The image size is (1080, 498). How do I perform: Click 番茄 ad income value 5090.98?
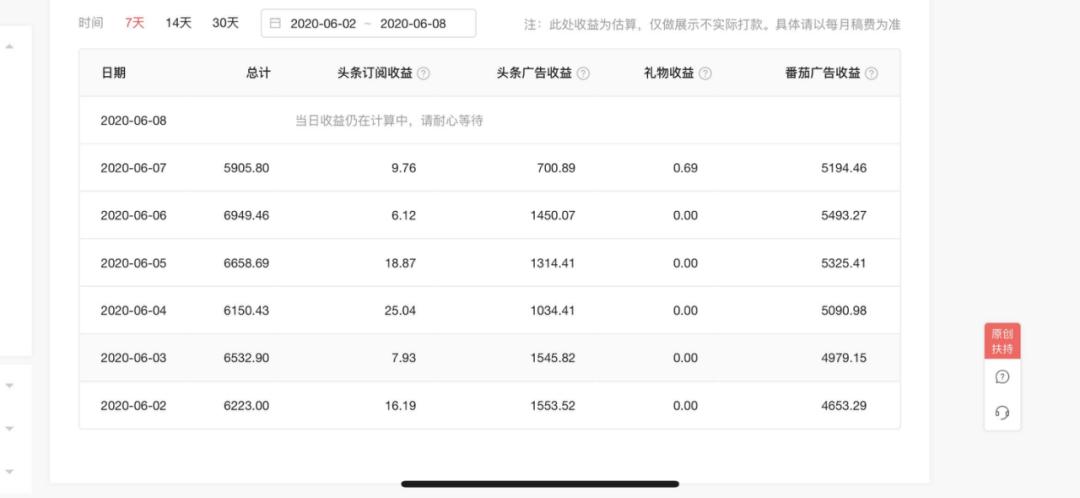click(x=844, y=311)
